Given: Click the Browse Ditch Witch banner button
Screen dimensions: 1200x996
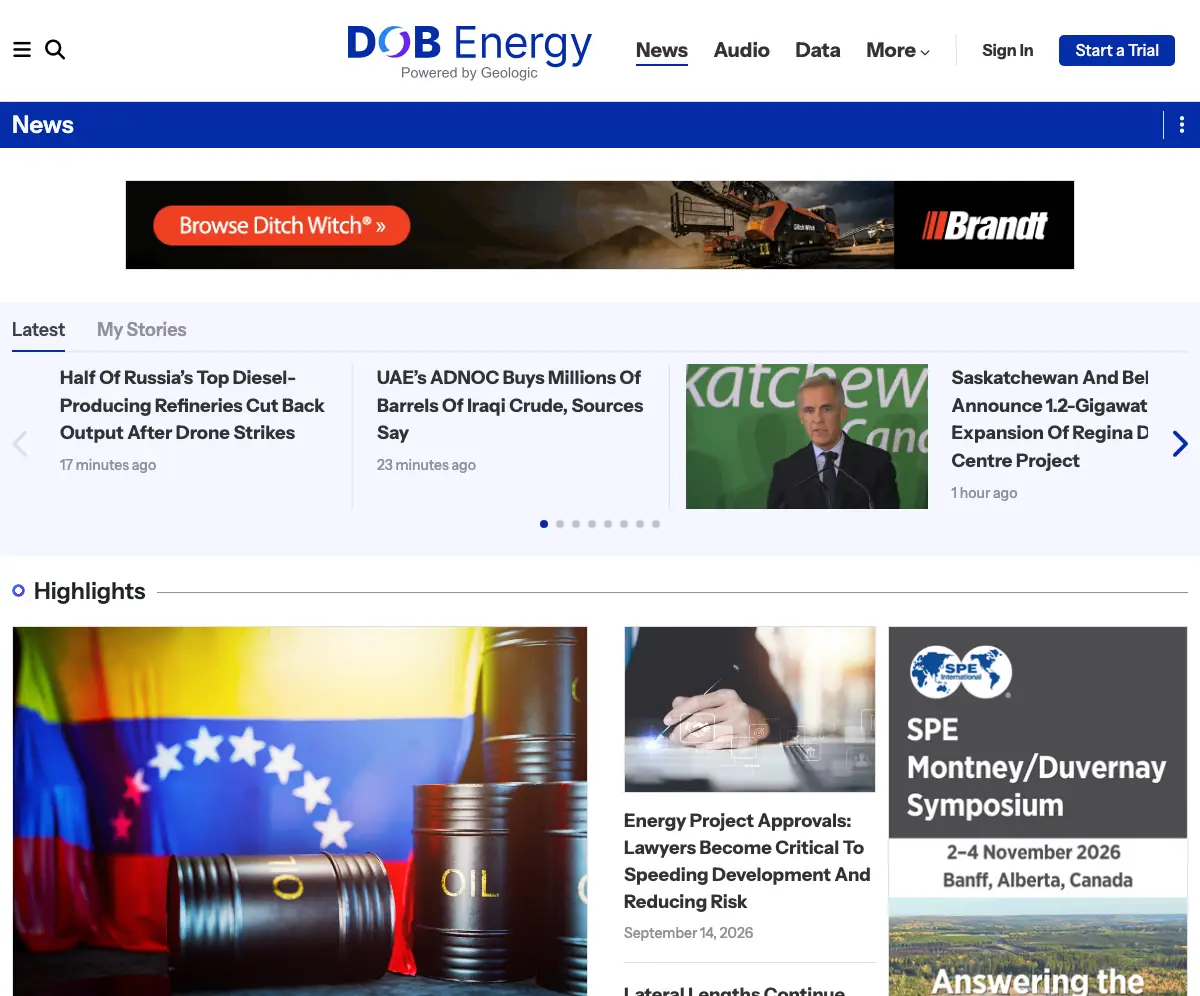Looking at the screenshot, I should point(282,225).
